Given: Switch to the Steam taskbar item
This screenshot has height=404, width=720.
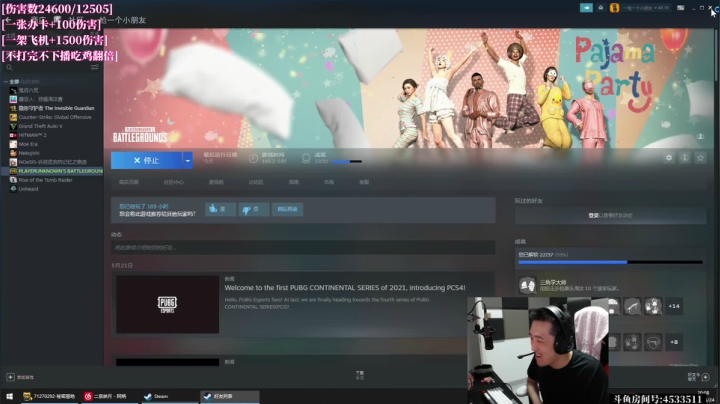Looking at the screenshot, I should tap(169, 396).
